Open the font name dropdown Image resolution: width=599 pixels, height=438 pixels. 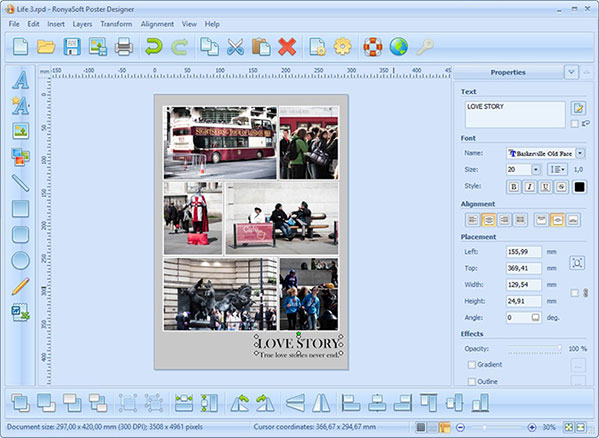[x=580, y=153]
